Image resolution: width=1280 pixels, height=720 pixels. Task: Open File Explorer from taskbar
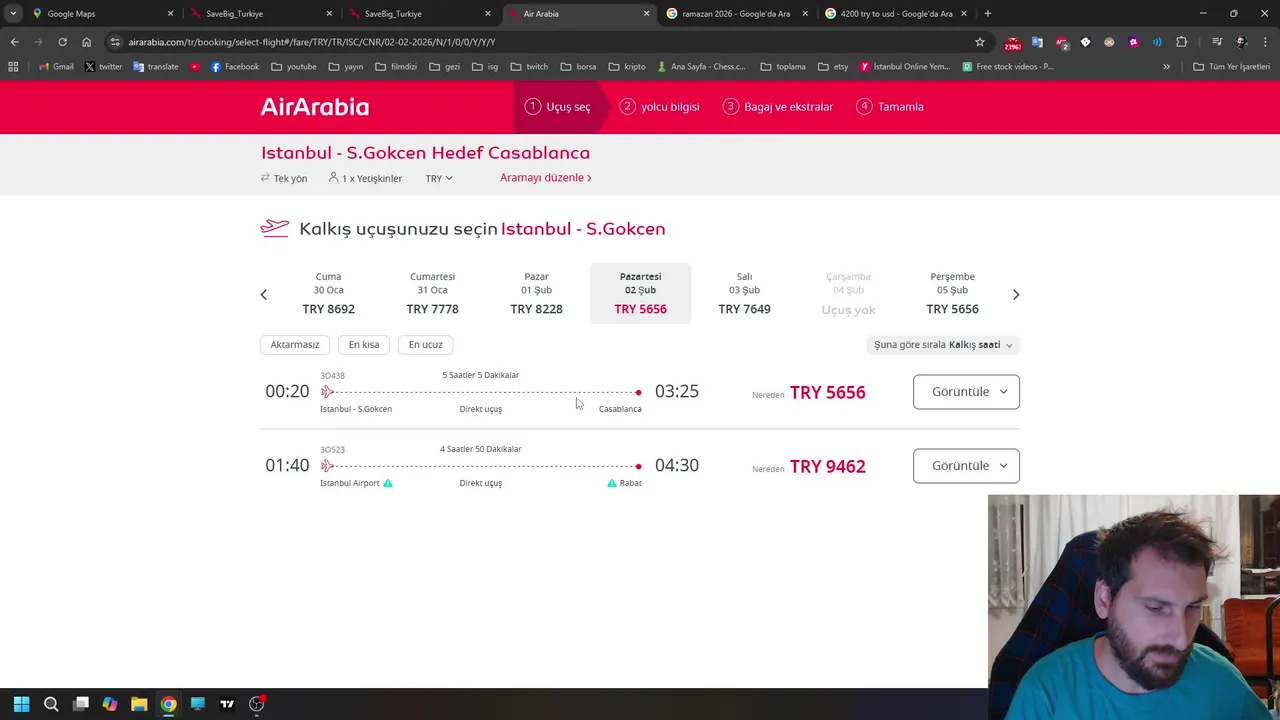tap(139, 704)
